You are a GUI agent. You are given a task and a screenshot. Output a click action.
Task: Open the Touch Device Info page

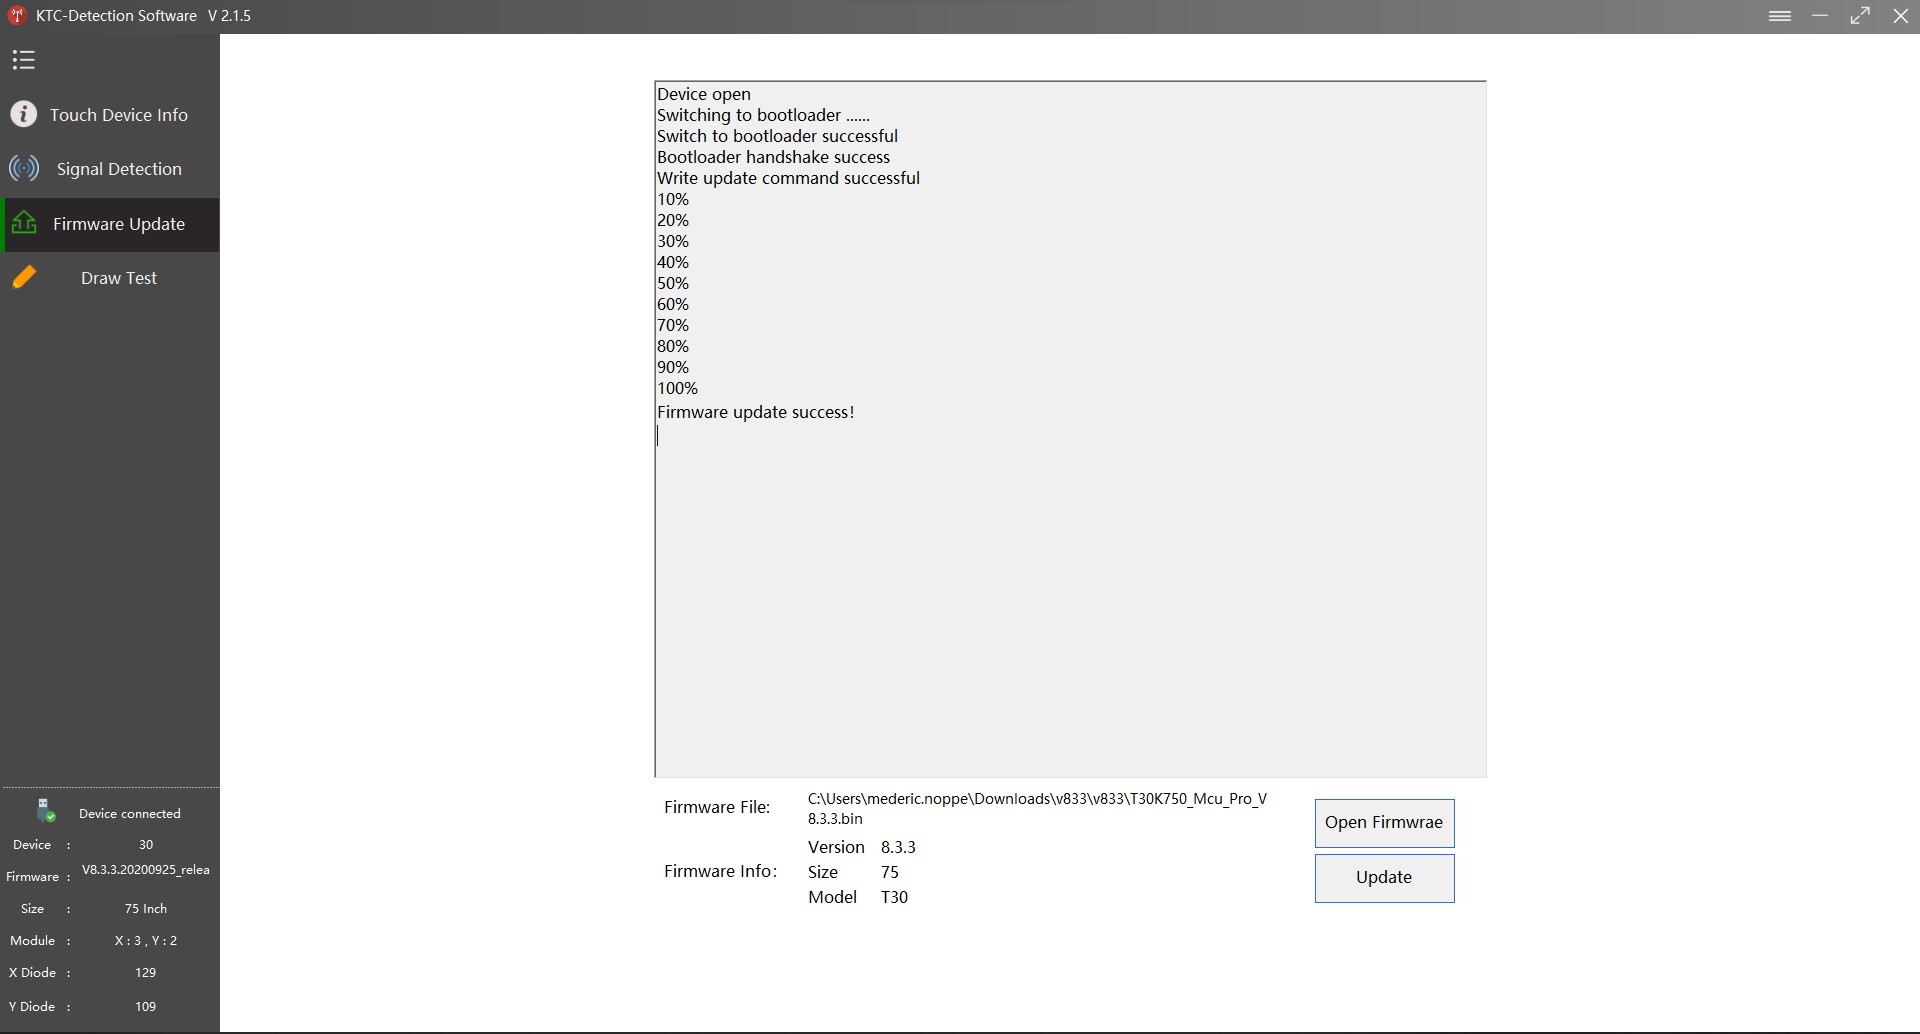(118, 115)
